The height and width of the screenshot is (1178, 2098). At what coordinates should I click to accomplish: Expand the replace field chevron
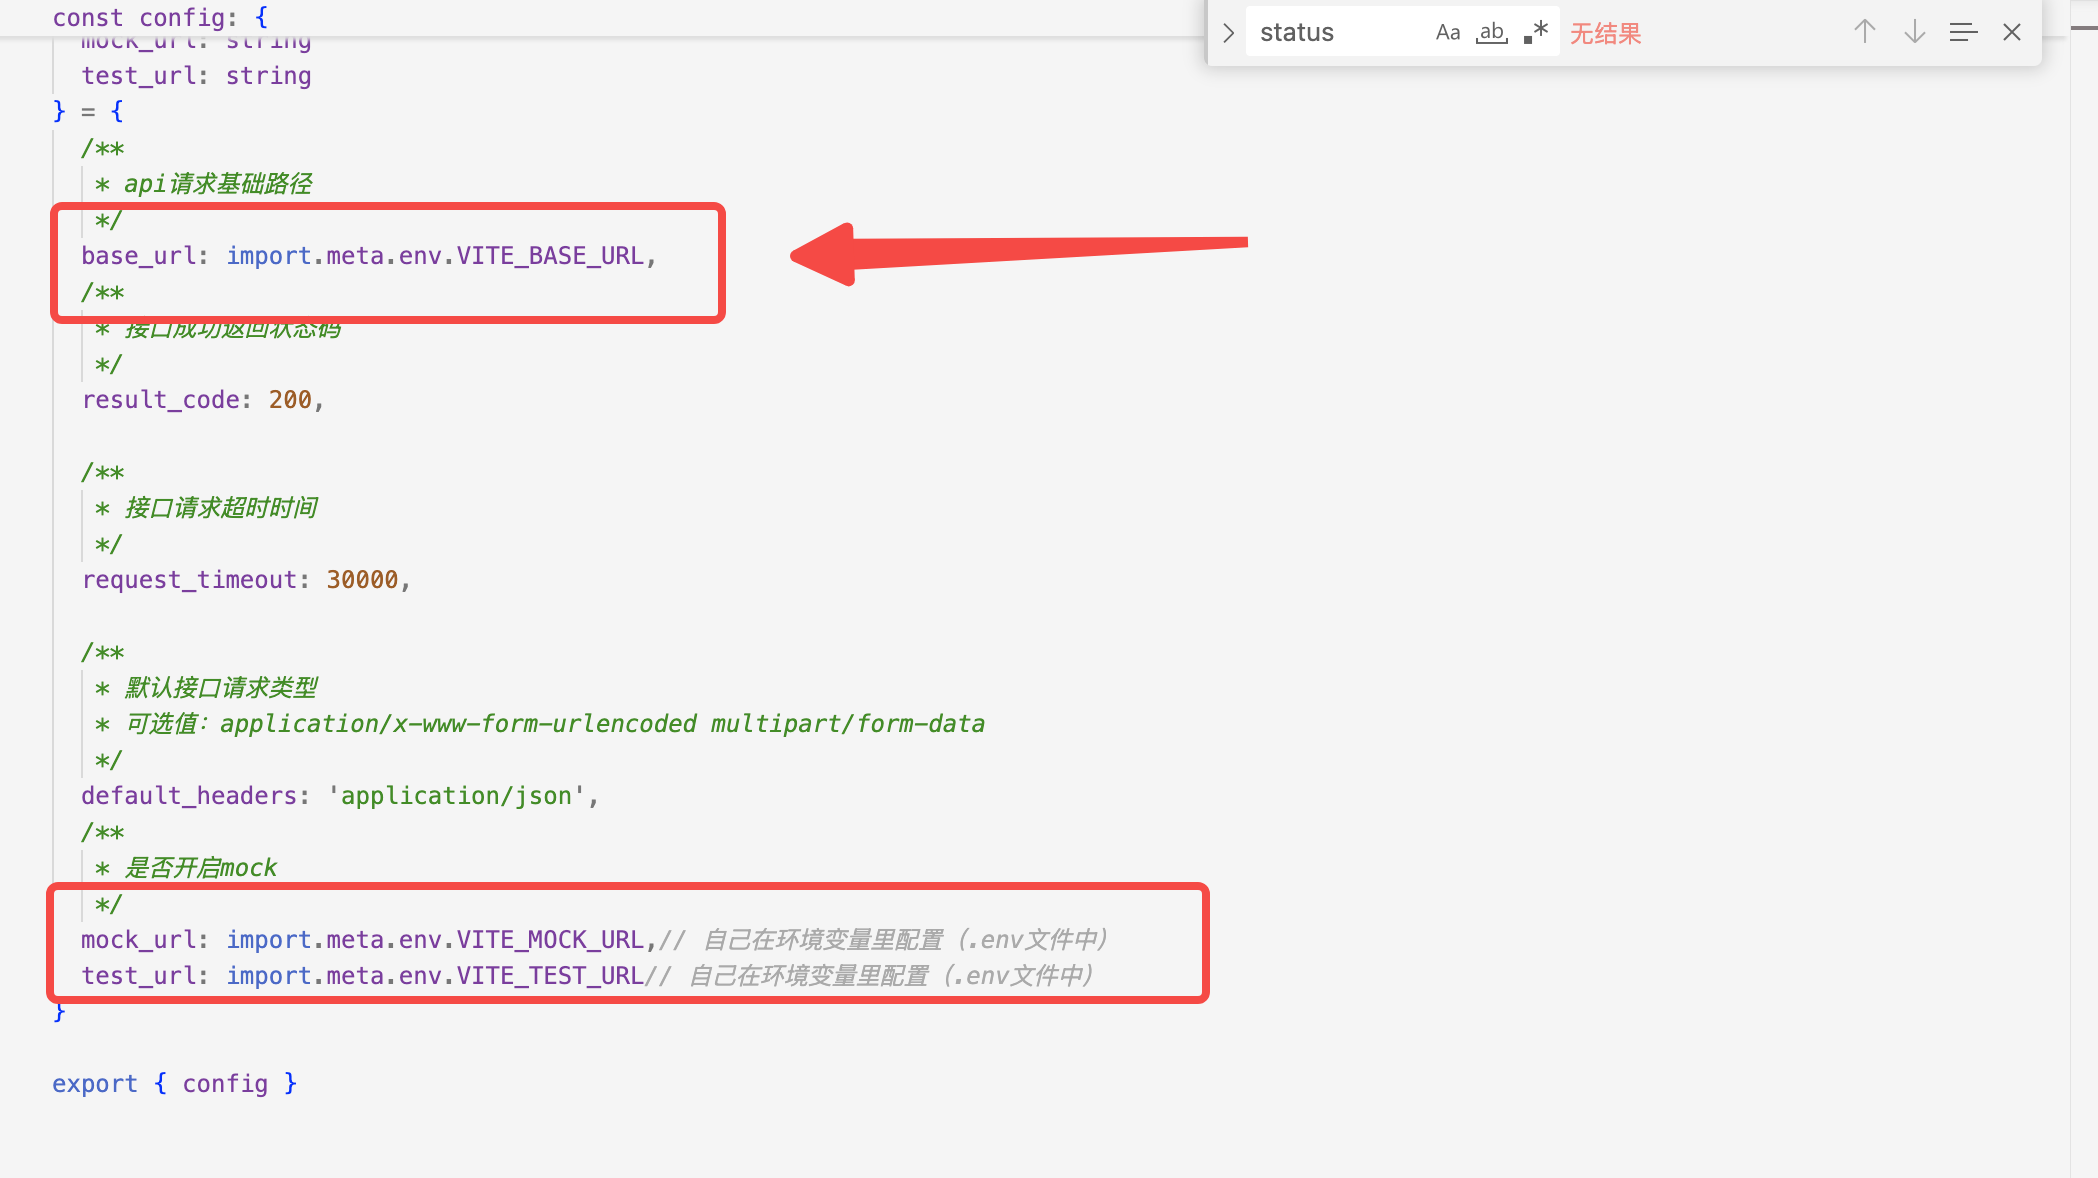coord(1227,32)
